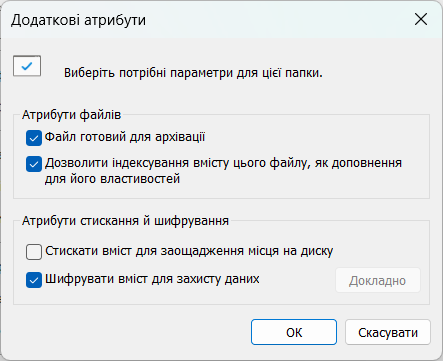Click the 'для його властивостей' second label line
Screen dimensions: 443x361
pyautogui.click(x=112, y=179)
